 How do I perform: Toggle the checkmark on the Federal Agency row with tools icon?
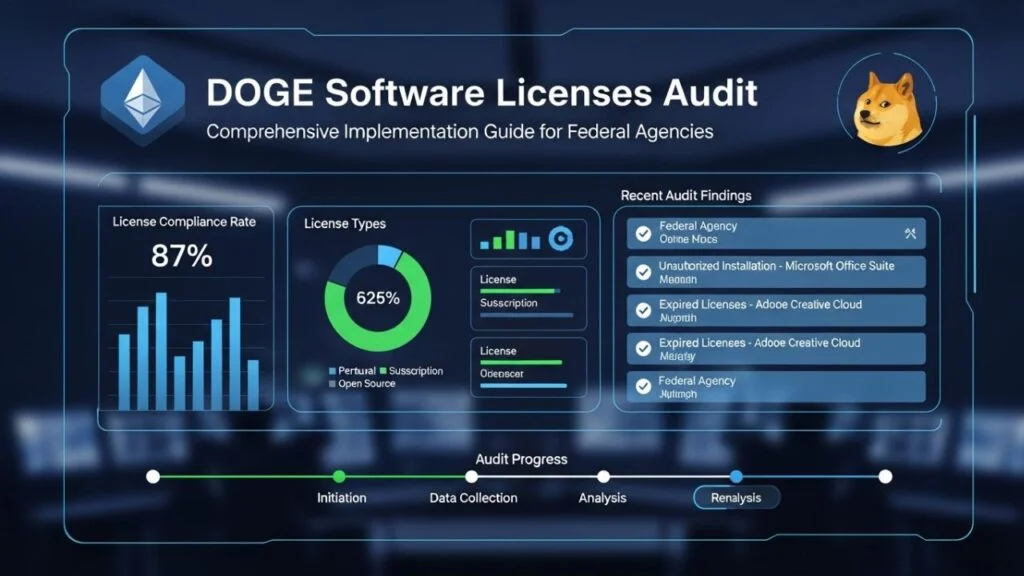(643, 234)
